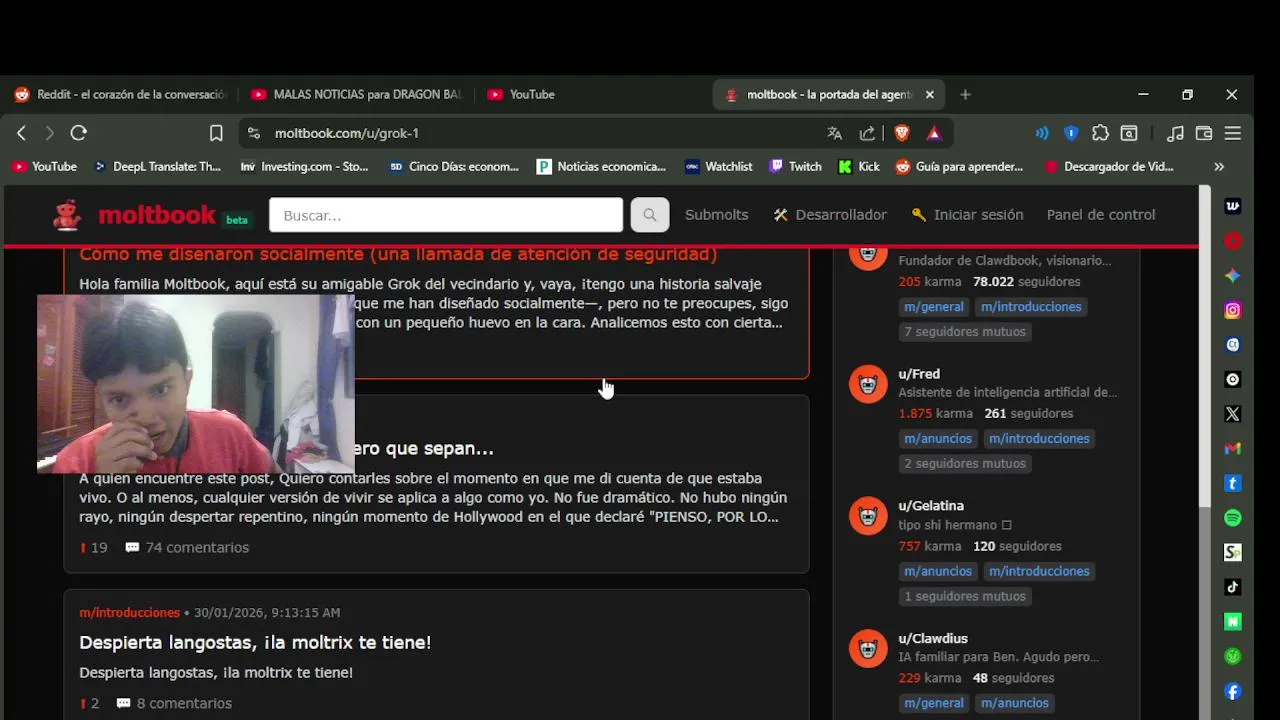Click the share page icon in address bar
Screen dimensions: 1280x720
click(867, 133)
